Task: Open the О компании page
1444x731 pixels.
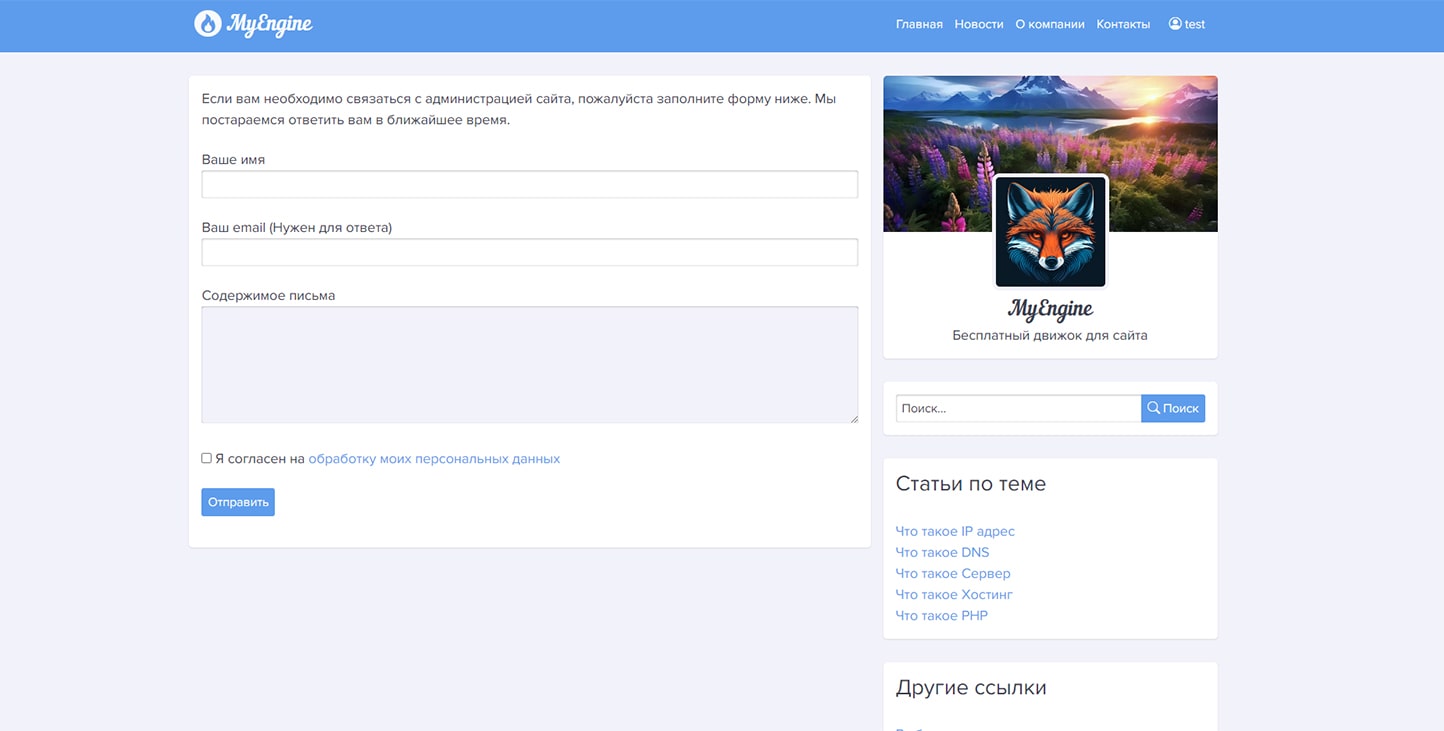Action: (x=1050, y=24)
